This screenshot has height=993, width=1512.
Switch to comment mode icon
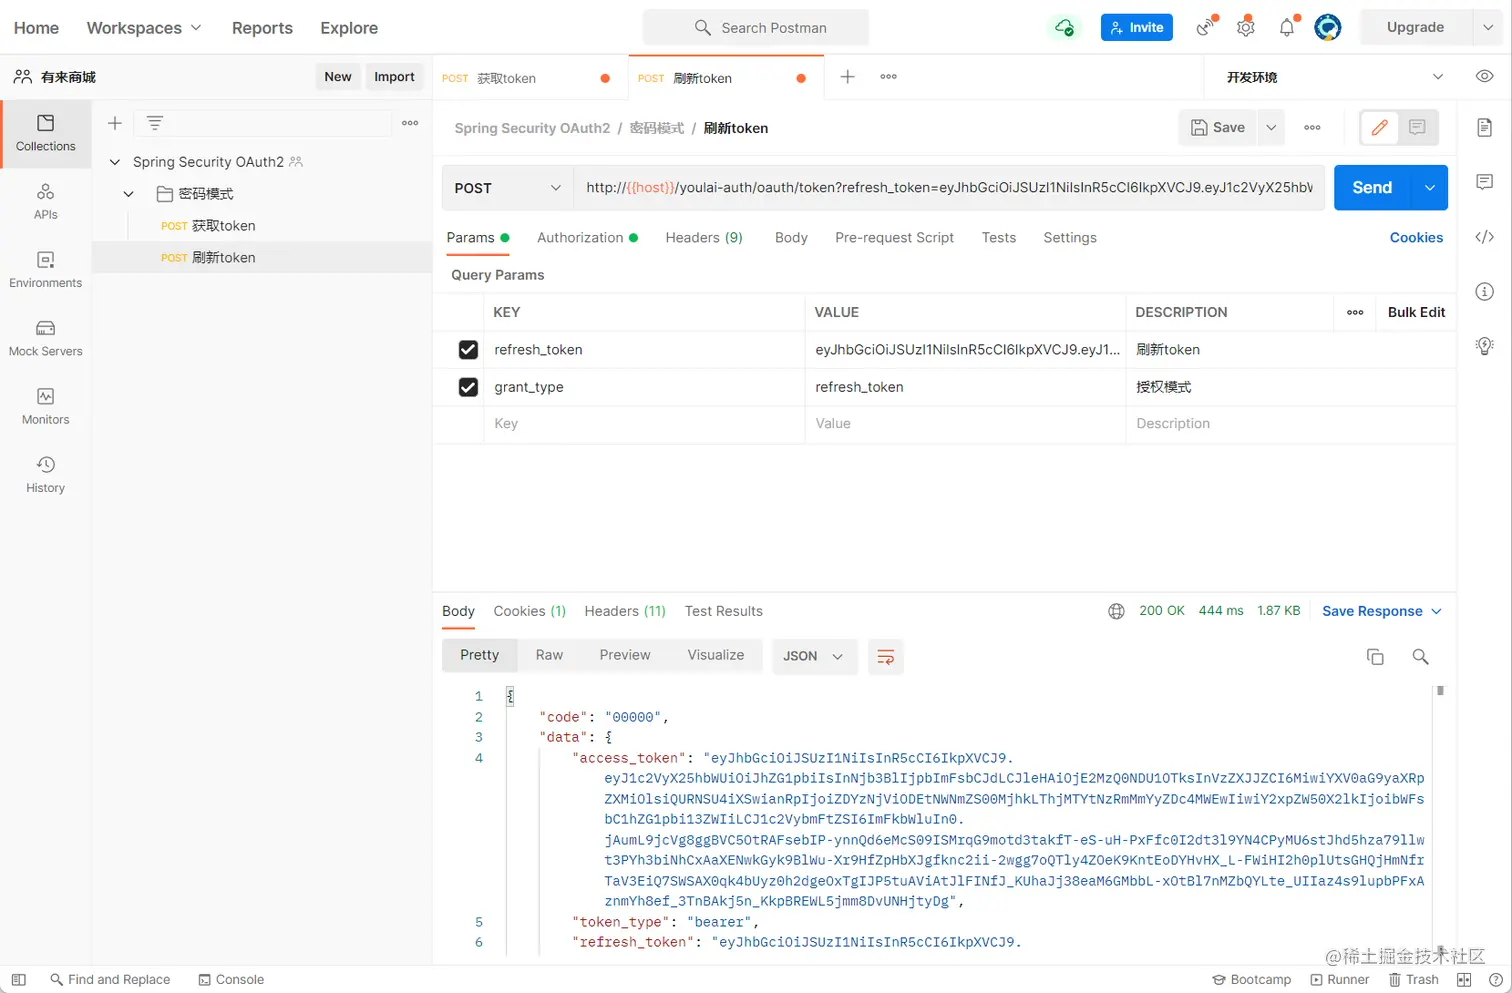[x=1417, y=128]
